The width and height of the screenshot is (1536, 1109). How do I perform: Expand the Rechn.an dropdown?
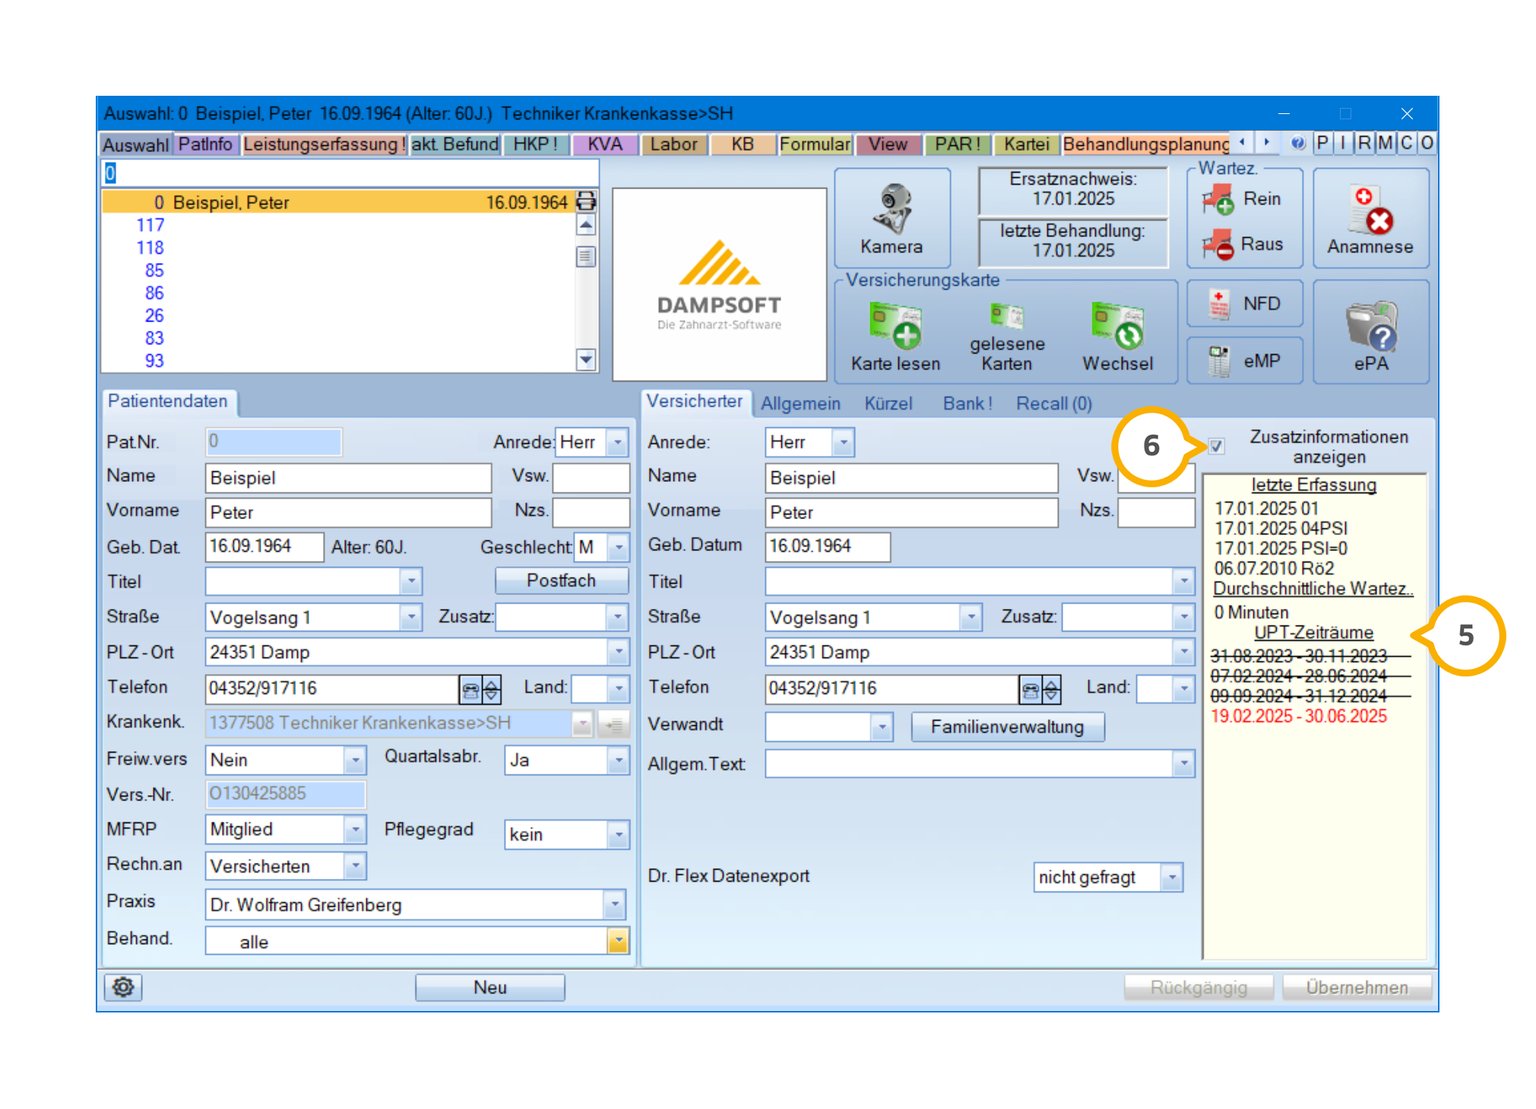coord(355,866)
